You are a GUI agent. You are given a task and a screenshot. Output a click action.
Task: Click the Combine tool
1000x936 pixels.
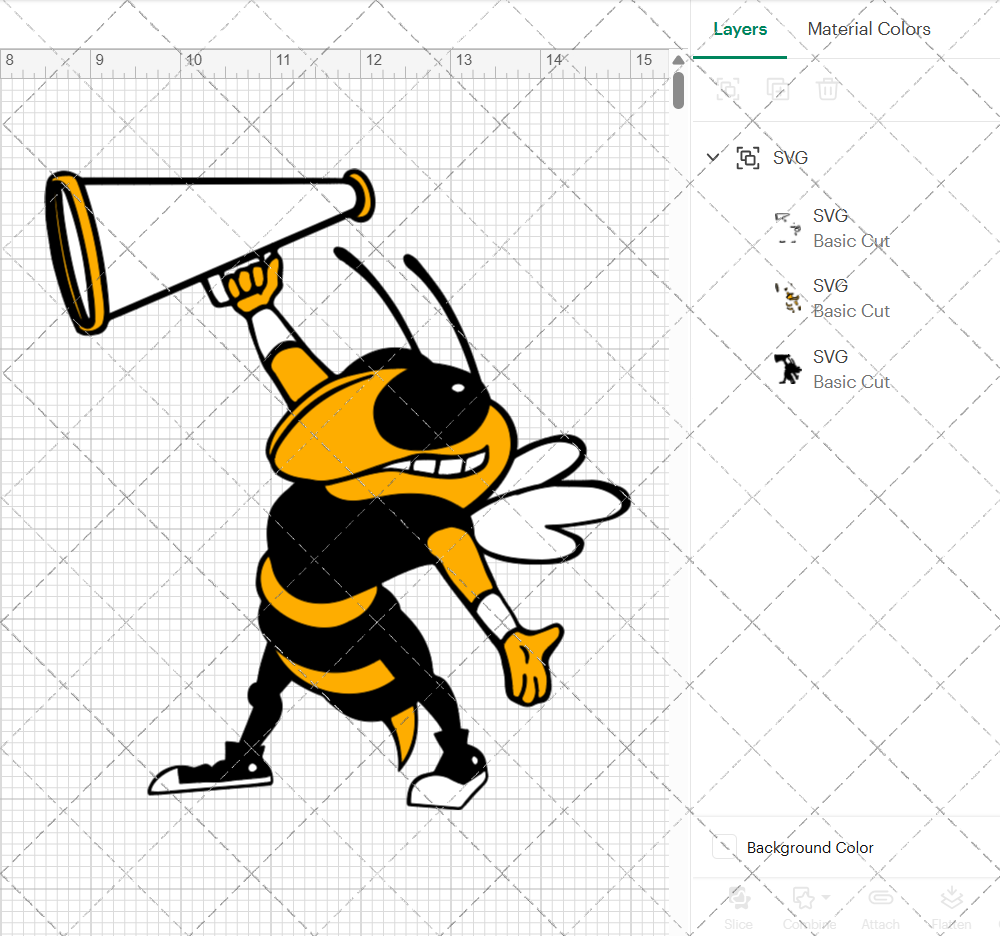tap(809, 907)
